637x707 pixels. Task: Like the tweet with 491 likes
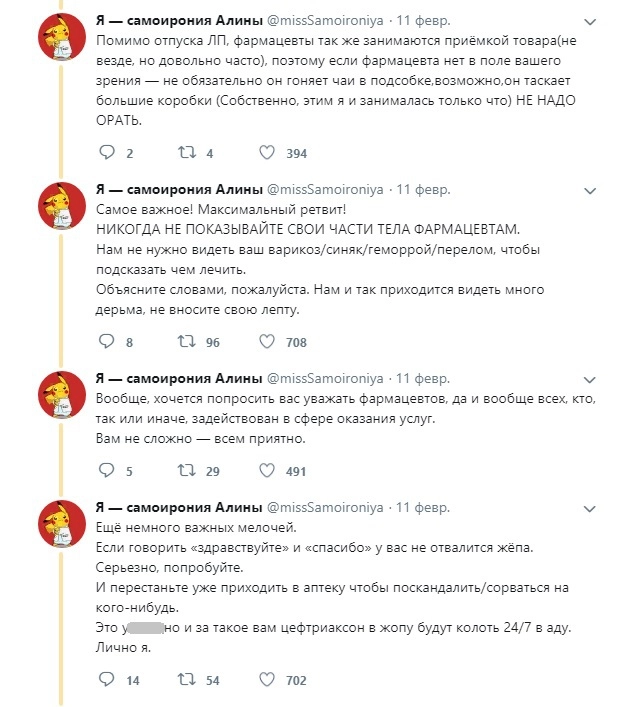pyautogui.click(x=267, y=471)
